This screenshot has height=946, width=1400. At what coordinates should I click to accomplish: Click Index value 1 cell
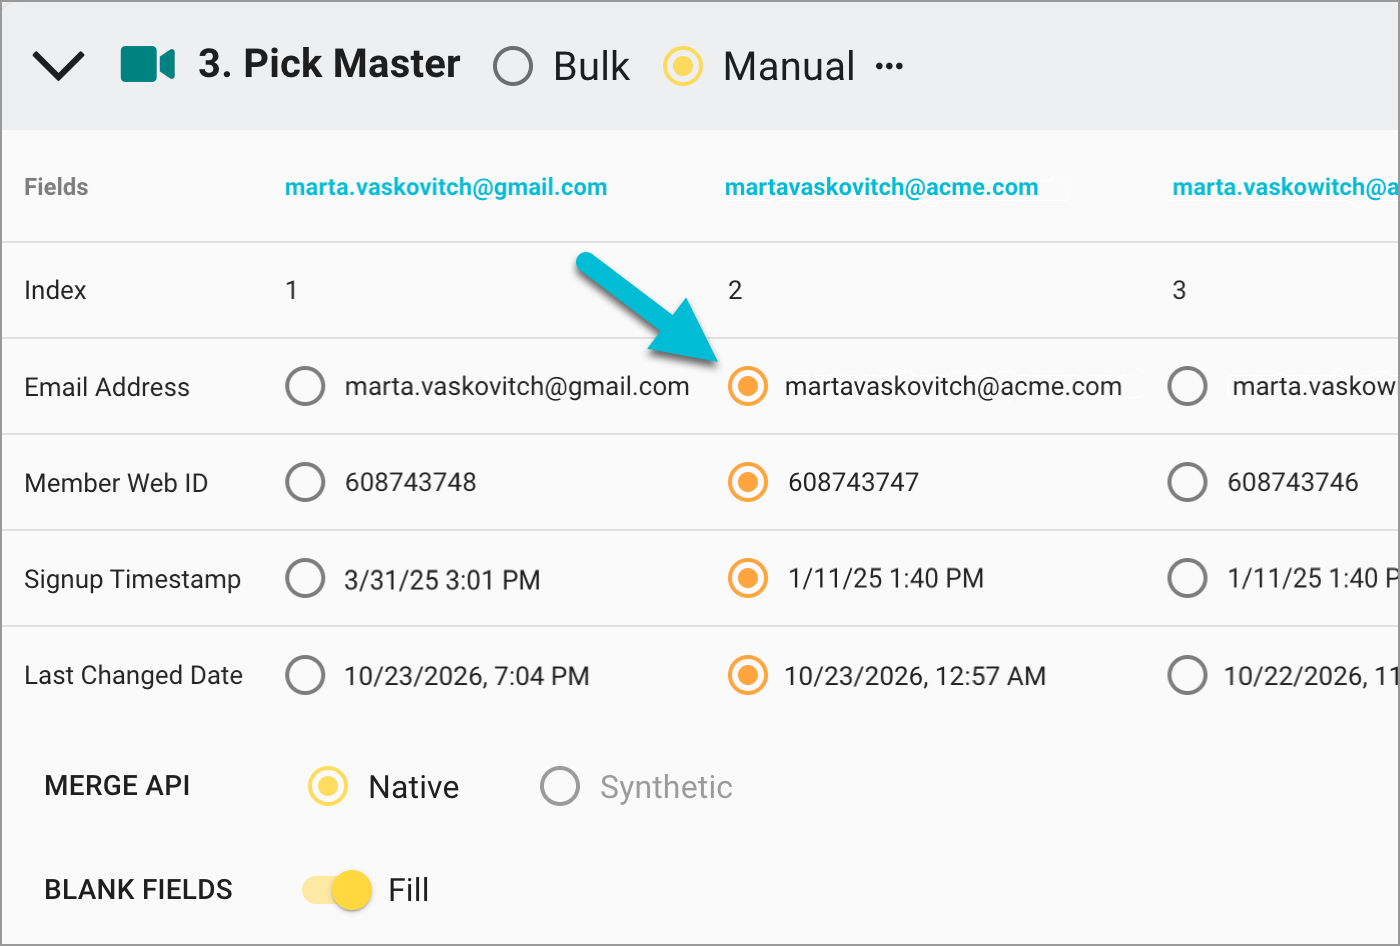[291, 290]
